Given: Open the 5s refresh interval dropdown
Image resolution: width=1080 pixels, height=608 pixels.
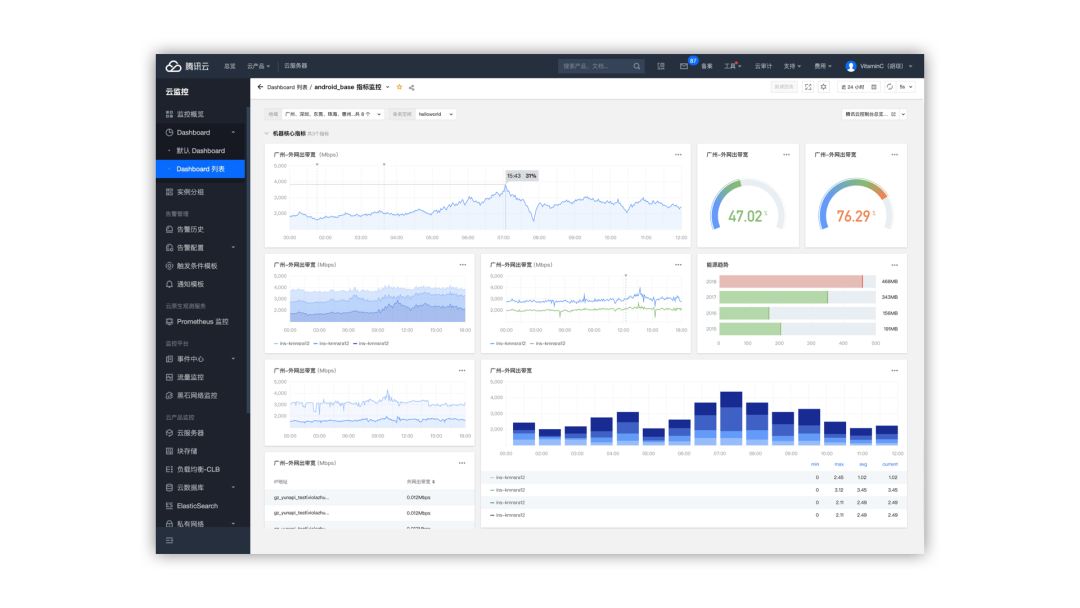Looking at the screenshot, I should [906, 87].
